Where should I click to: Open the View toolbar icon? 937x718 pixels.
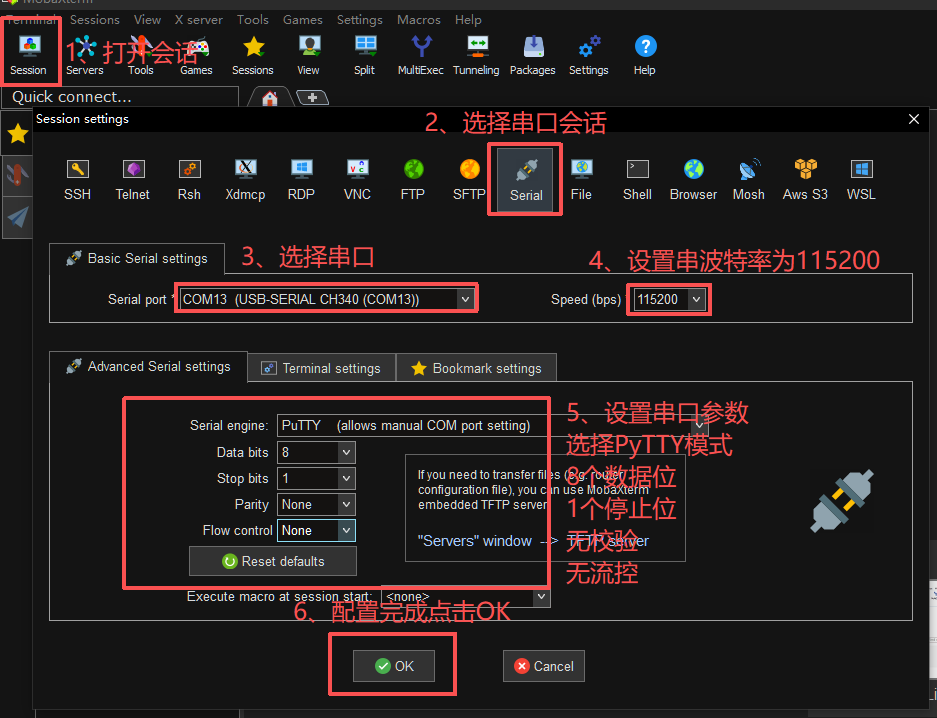click(308, 55)
